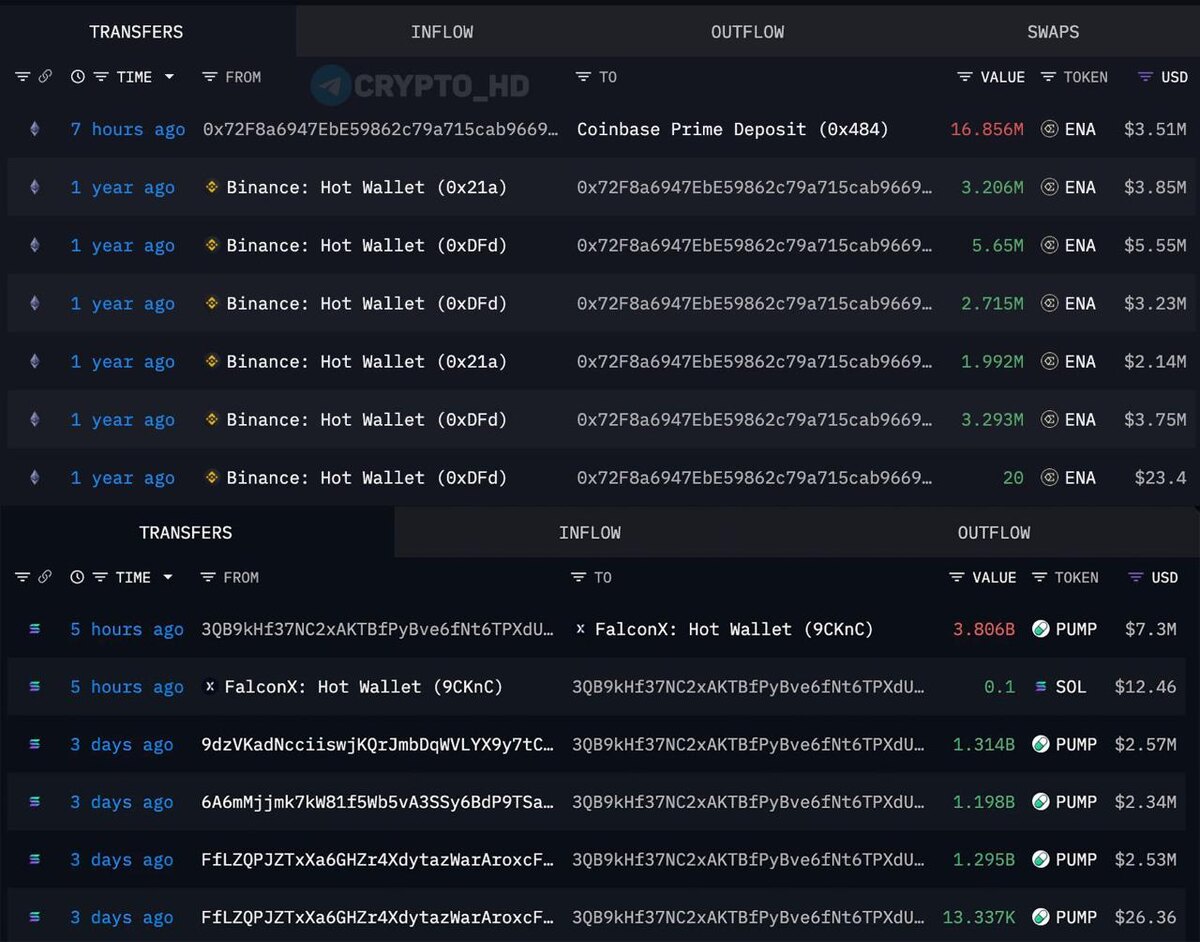This screenshot has height=942, width=1200.
Task: Toggle the TIME sort arrow in the PUMP table
Action: coord(168,577)
